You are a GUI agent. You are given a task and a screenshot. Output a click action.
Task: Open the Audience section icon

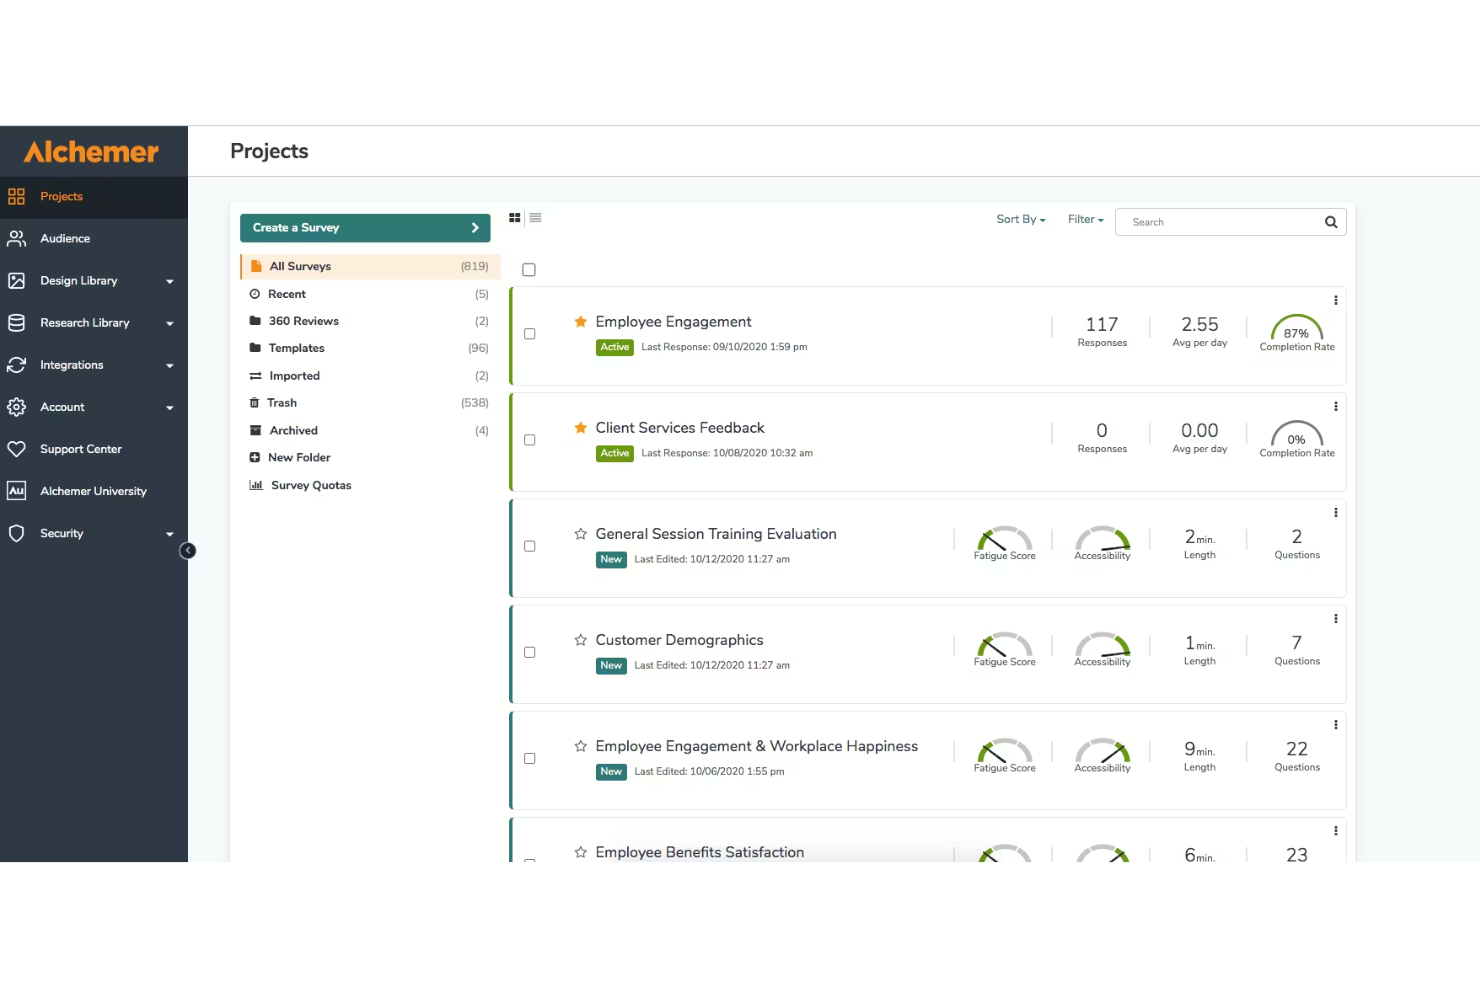coord(16,238)
